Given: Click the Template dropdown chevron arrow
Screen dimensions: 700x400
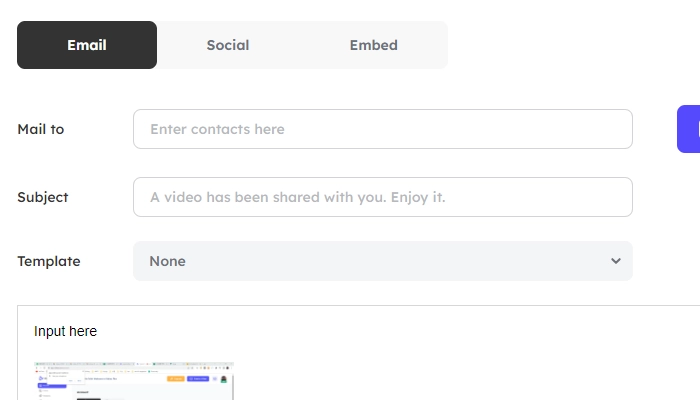Looking at the screenshot, I should point(615,261).
